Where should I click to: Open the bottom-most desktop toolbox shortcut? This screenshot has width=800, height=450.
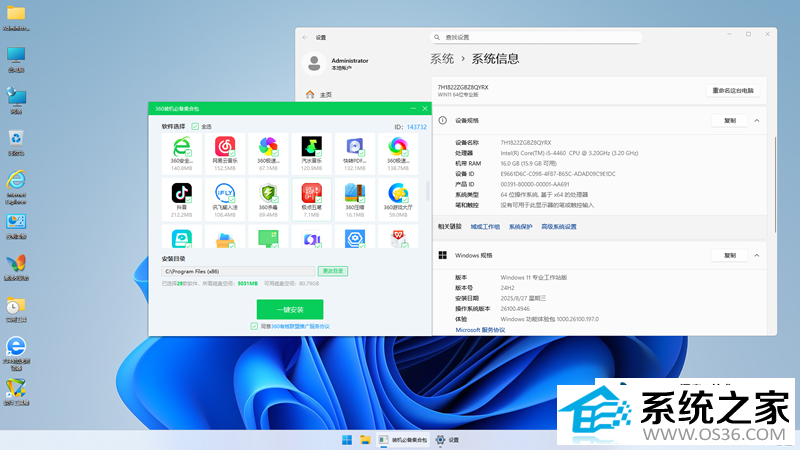tap(16, 388)
